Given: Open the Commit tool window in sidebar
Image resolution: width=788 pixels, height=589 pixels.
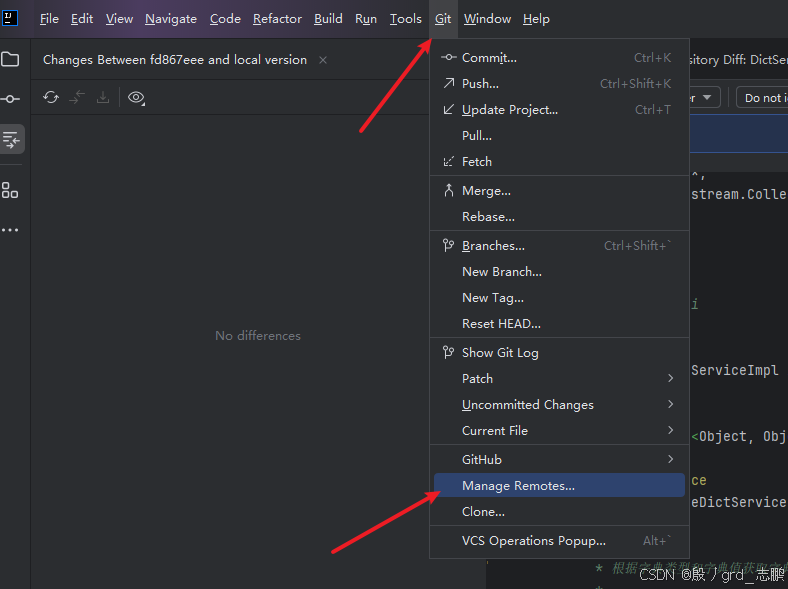Looking at the screenshot, I should [10, 99].
